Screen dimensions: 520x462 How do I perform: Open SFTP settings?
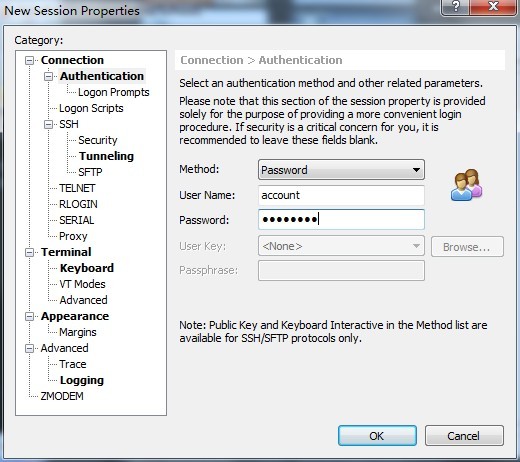90,172
